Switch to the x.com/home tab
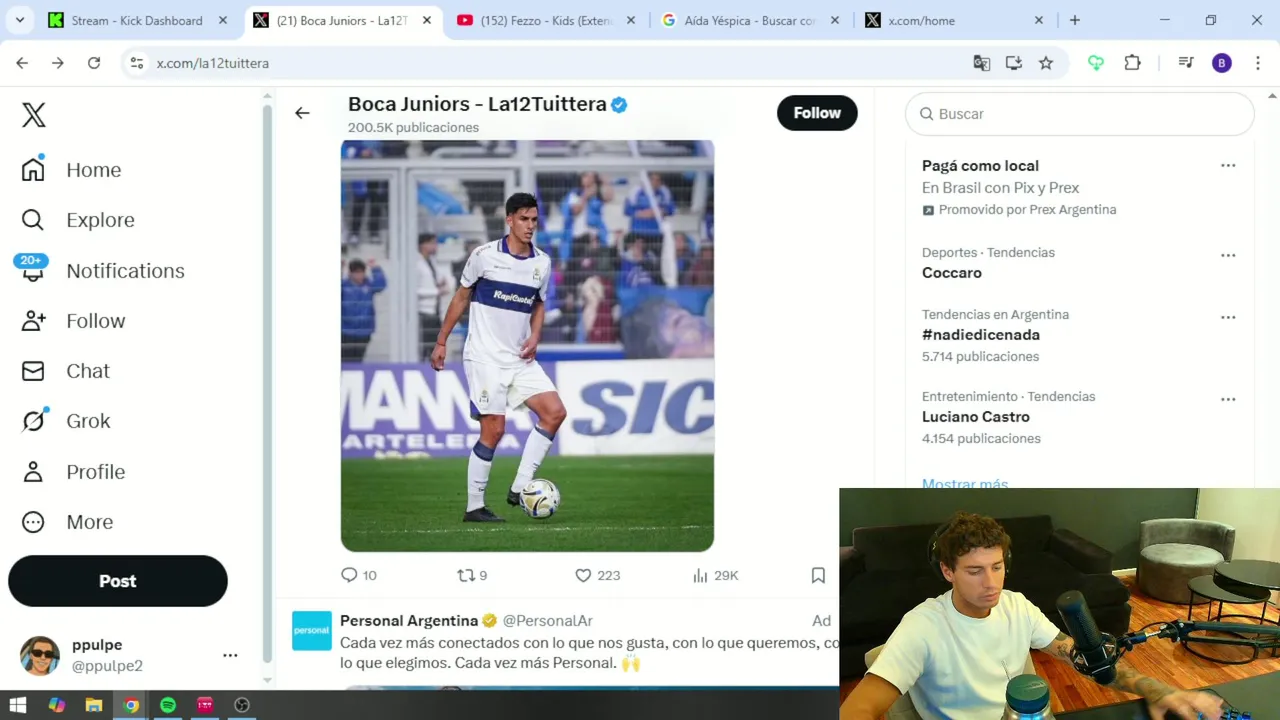Image resolution: width=1280 pixels, height=720 pixels. pos(955,20)
